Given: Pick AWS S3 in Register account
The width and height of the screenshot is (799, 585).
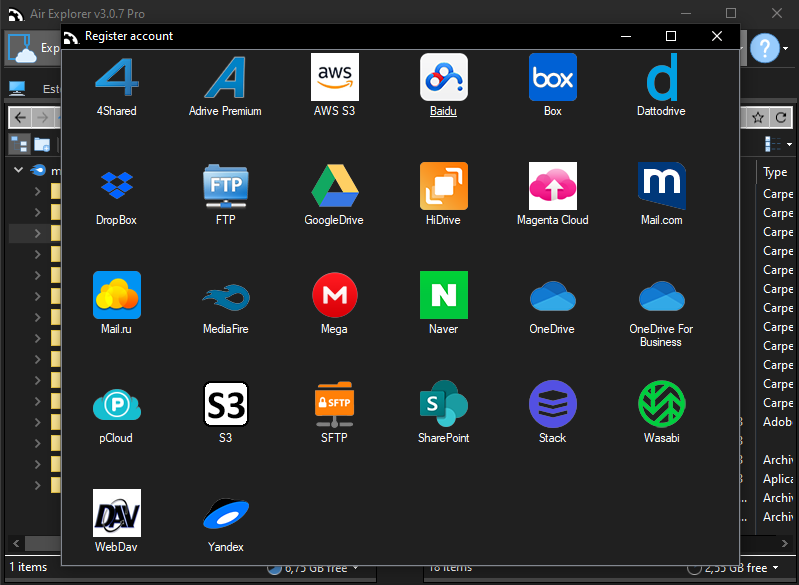Looking at the screenshot, I should tap(334, 86).
